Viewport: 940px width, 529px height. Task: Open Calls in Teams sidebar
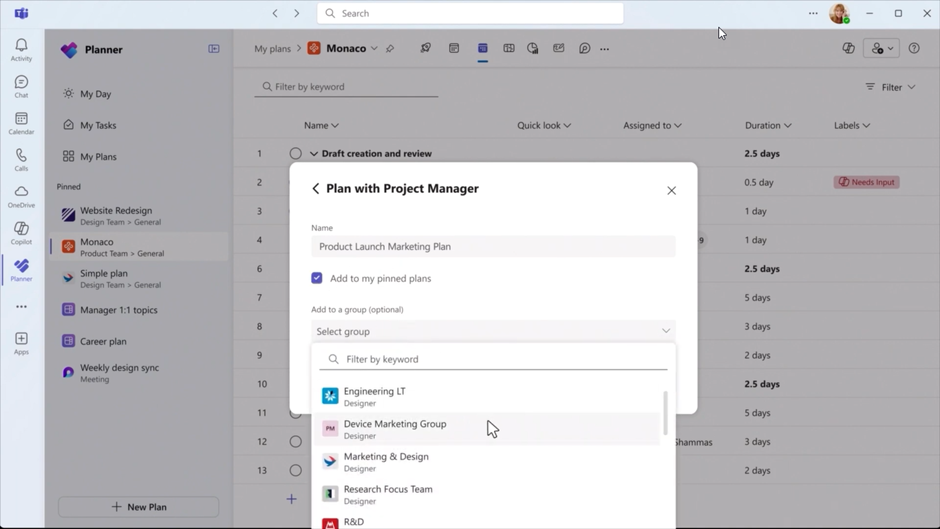(21, 160)
